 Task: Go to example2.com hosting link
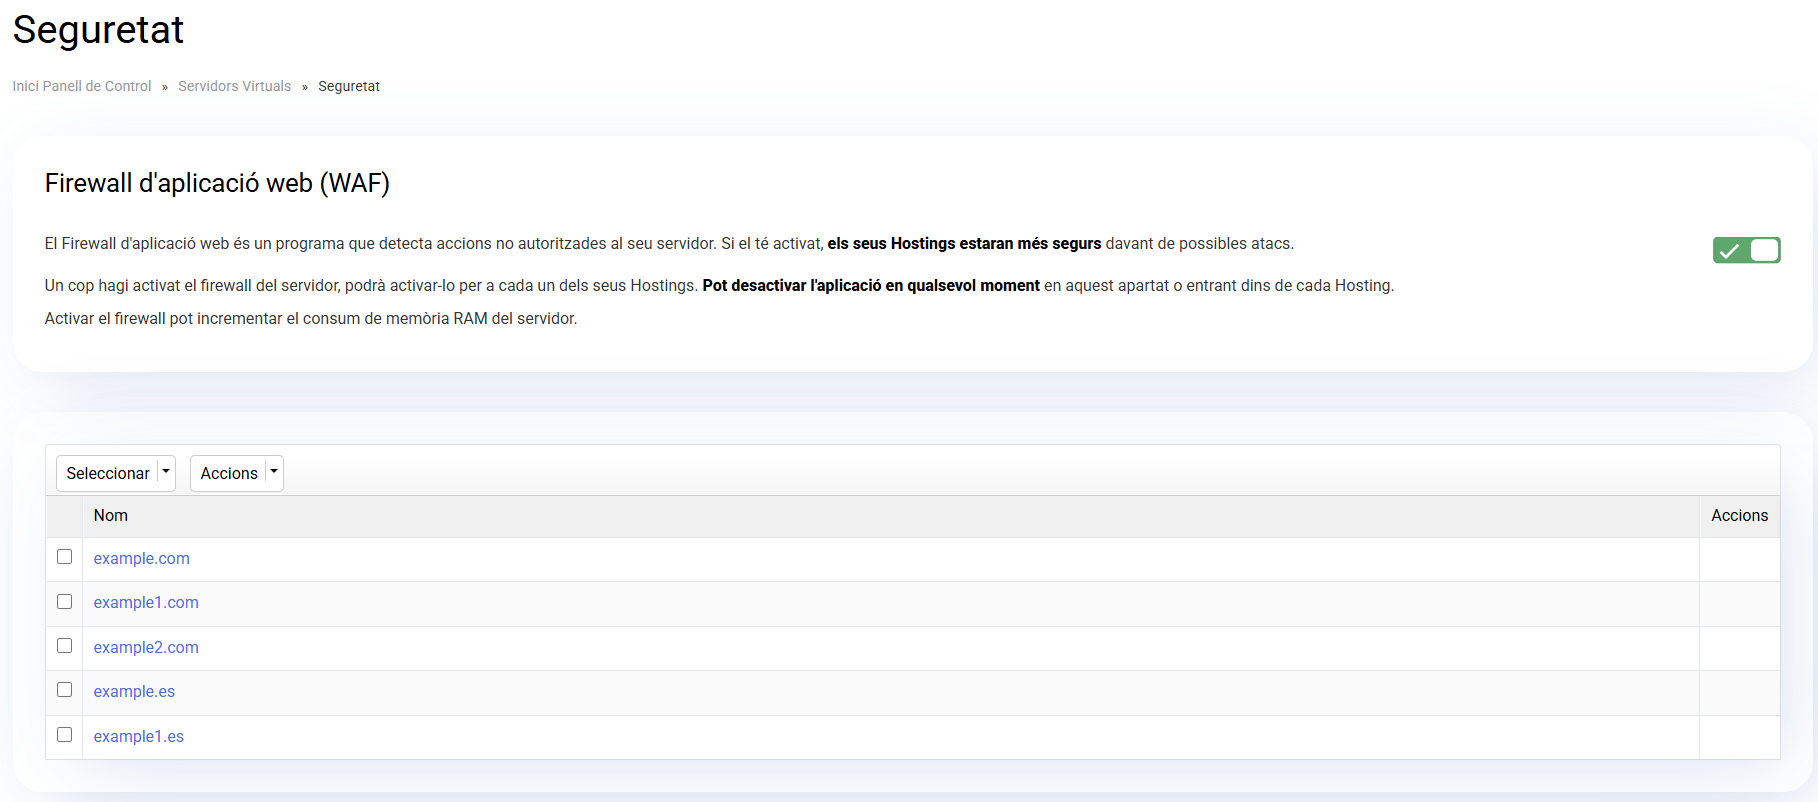(x=146, y=647)
